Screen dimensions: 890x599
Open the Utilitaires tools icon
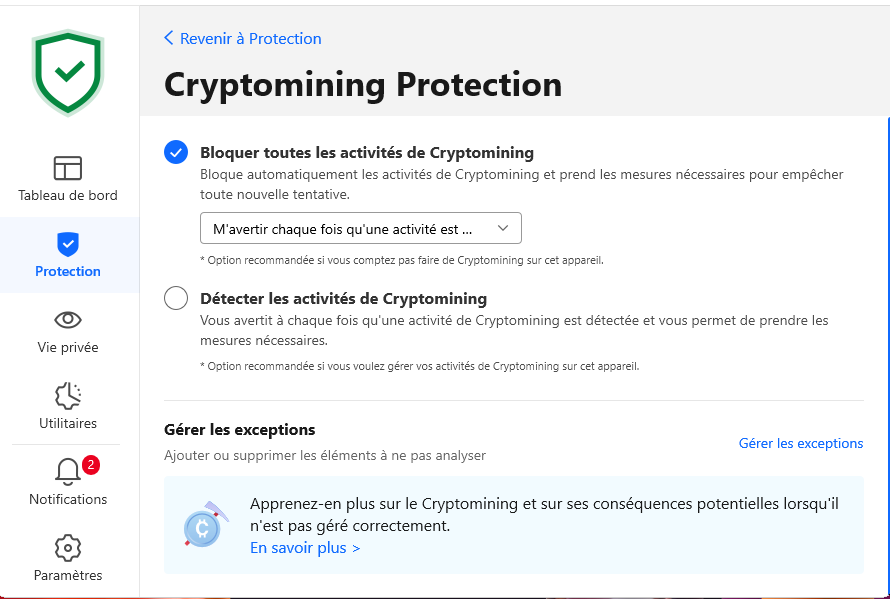(68, 396)
